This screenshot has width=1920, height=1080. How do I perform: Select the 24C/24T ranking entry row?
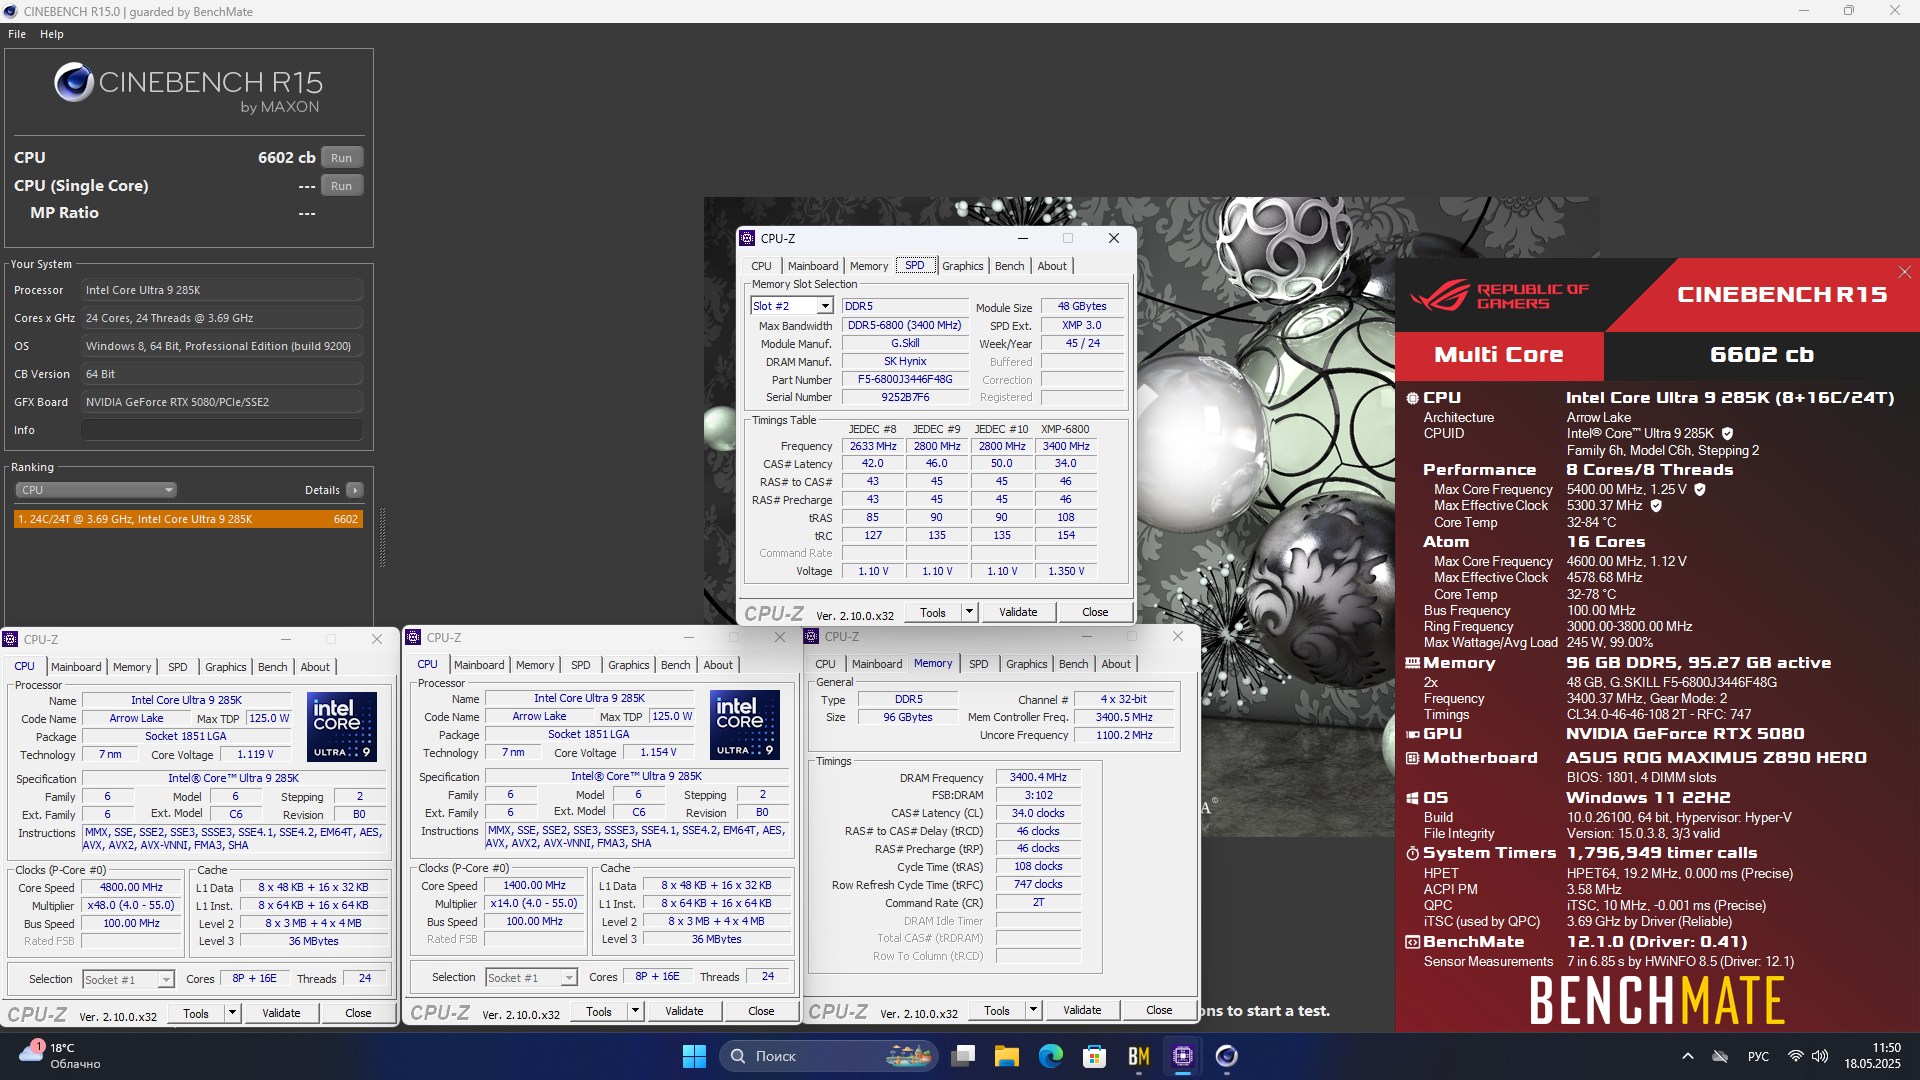(x=188, y=519)
